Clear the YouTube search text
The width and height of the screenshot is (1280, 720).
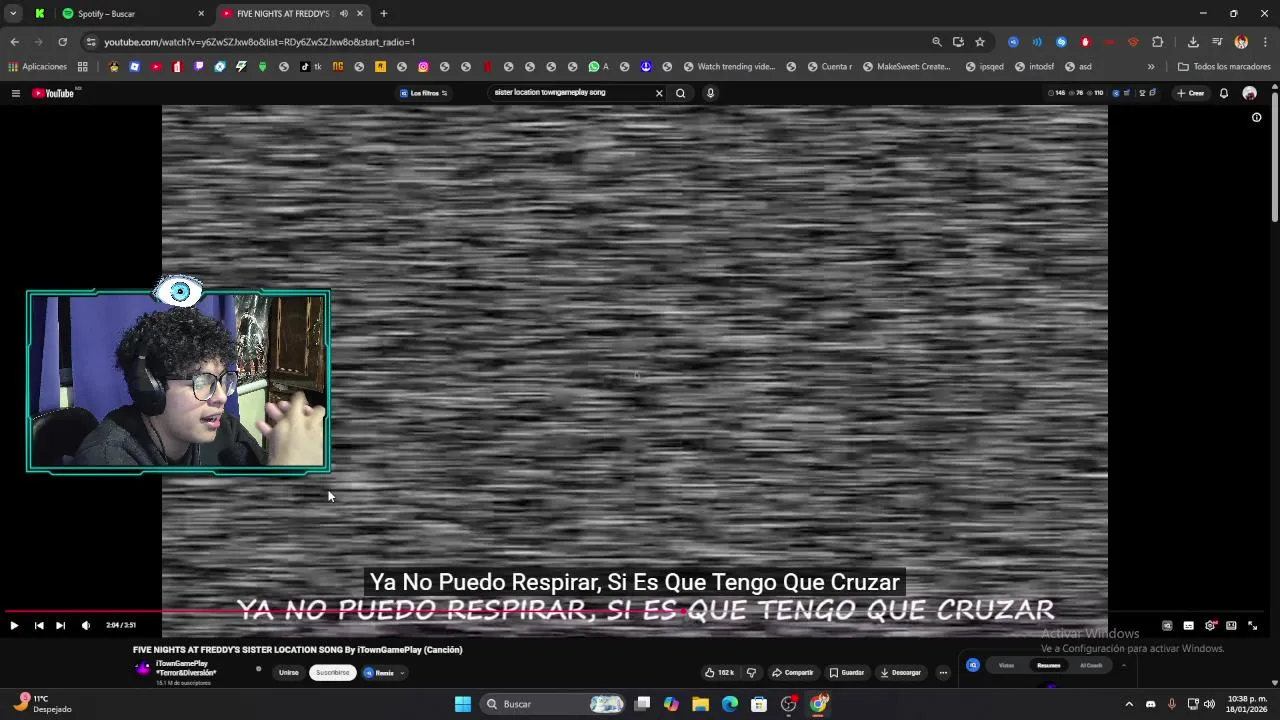point(659,93)
